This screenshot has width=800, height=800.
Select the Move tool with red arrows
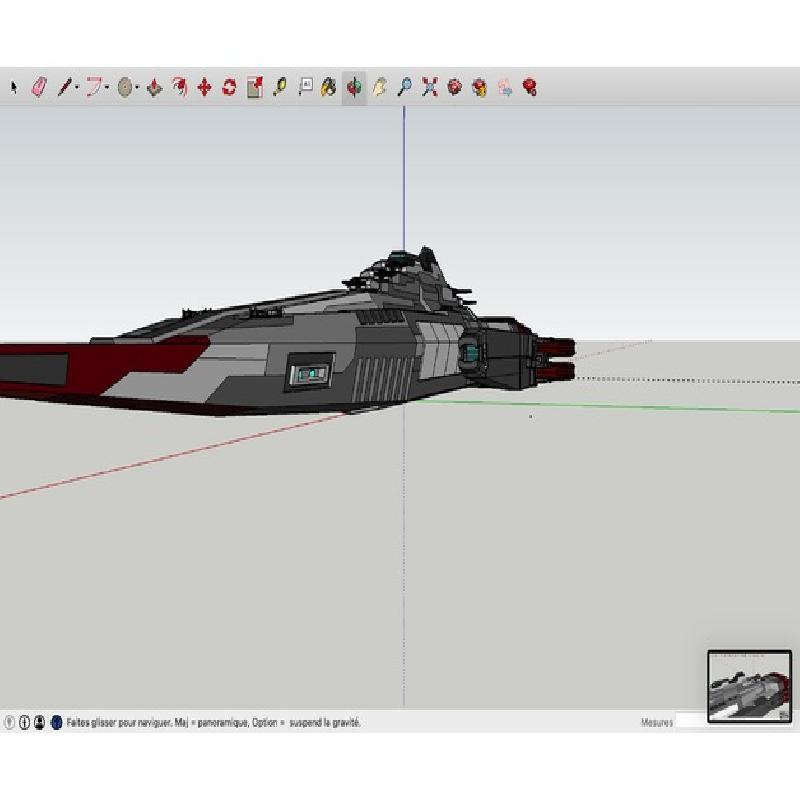(x=204, y=87)
